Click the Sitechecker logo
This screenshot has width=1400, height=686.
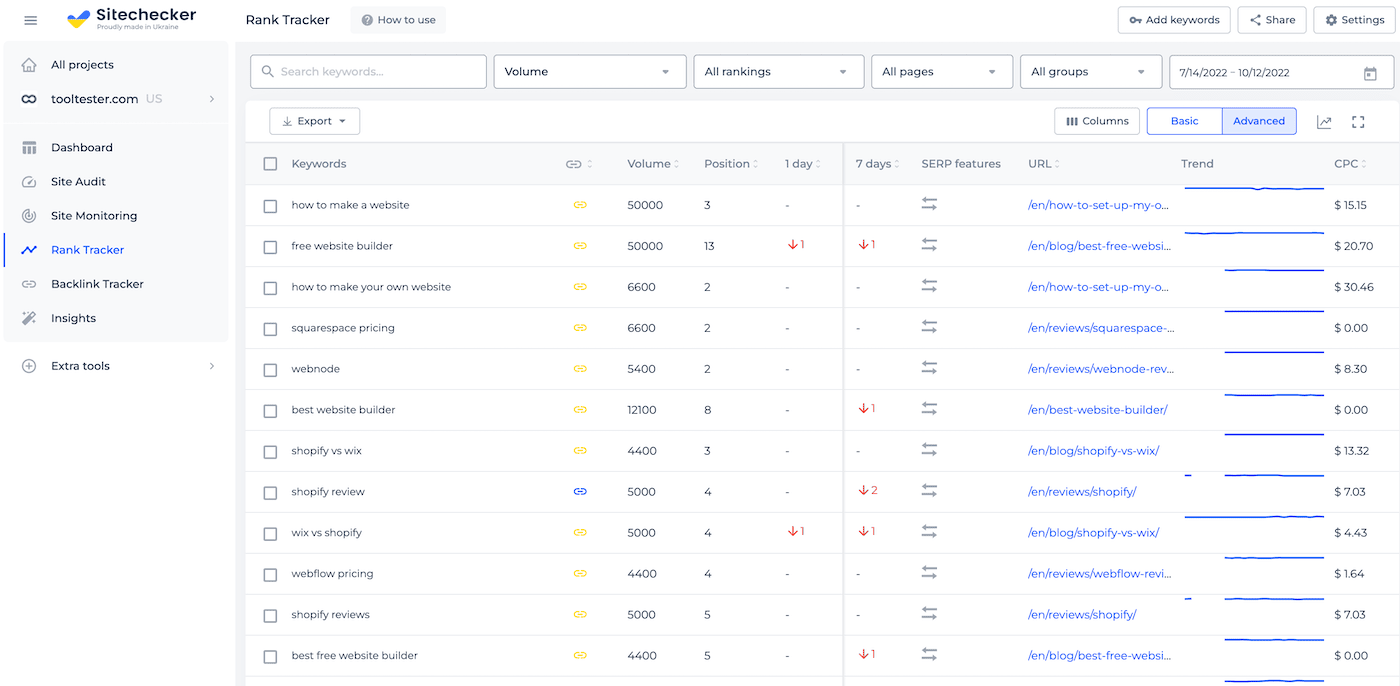click(131, 19)
